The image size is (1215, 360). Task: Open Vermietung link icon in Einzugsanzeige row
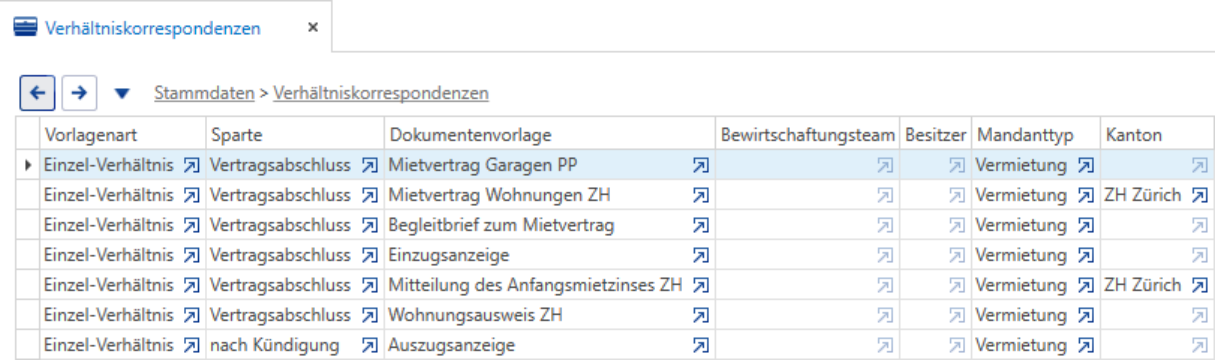[x=1086, y=255]
